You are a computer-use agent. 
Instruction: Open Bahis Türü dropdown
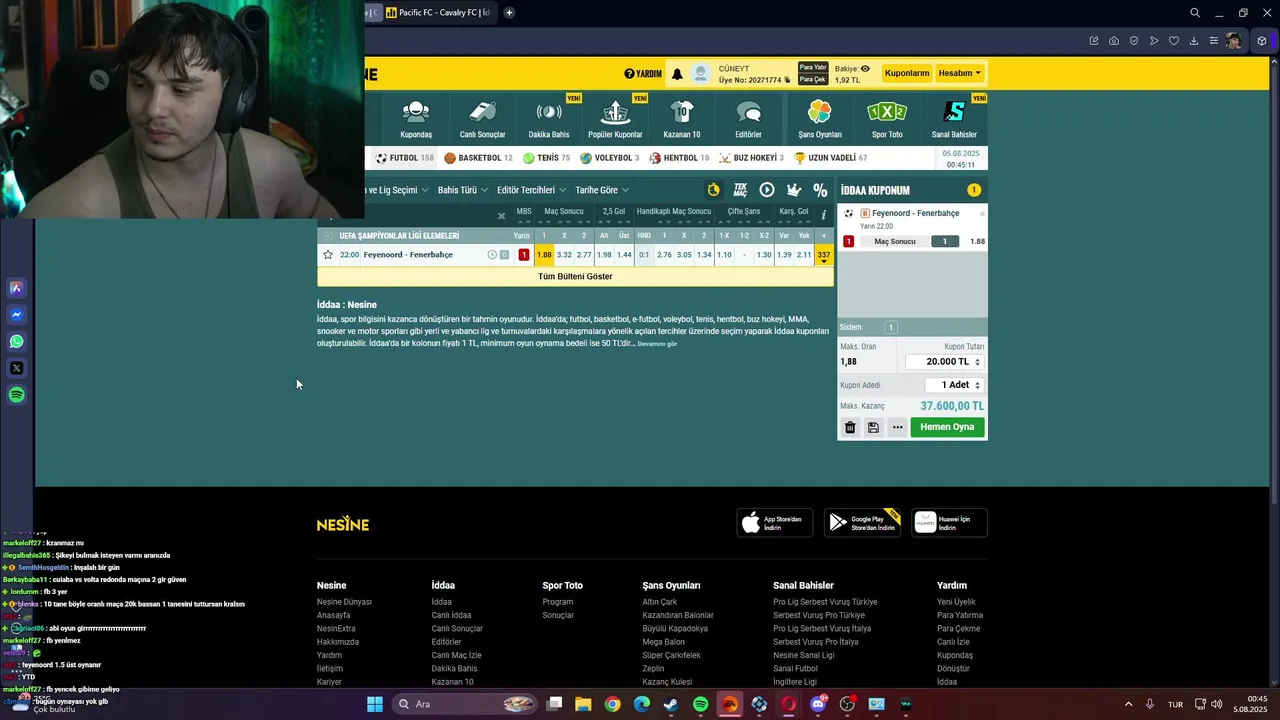click(x=463, y=190)
